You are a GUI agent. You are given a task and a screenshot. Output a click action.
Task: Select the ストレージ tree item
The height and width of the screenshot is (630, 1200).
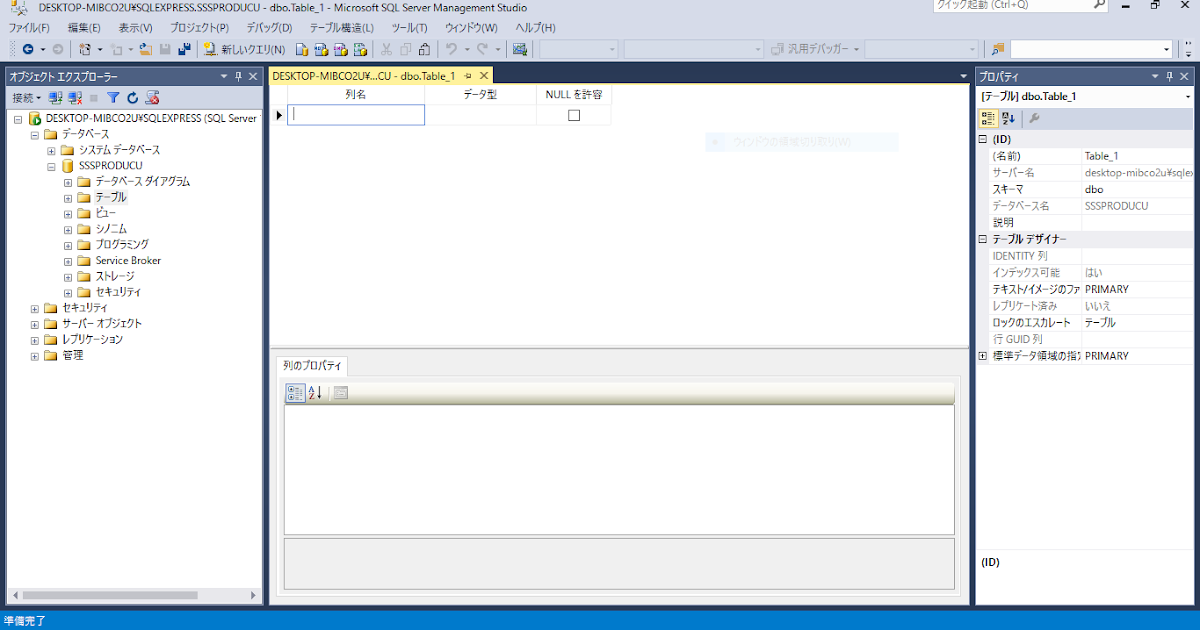tap(115, 277)
